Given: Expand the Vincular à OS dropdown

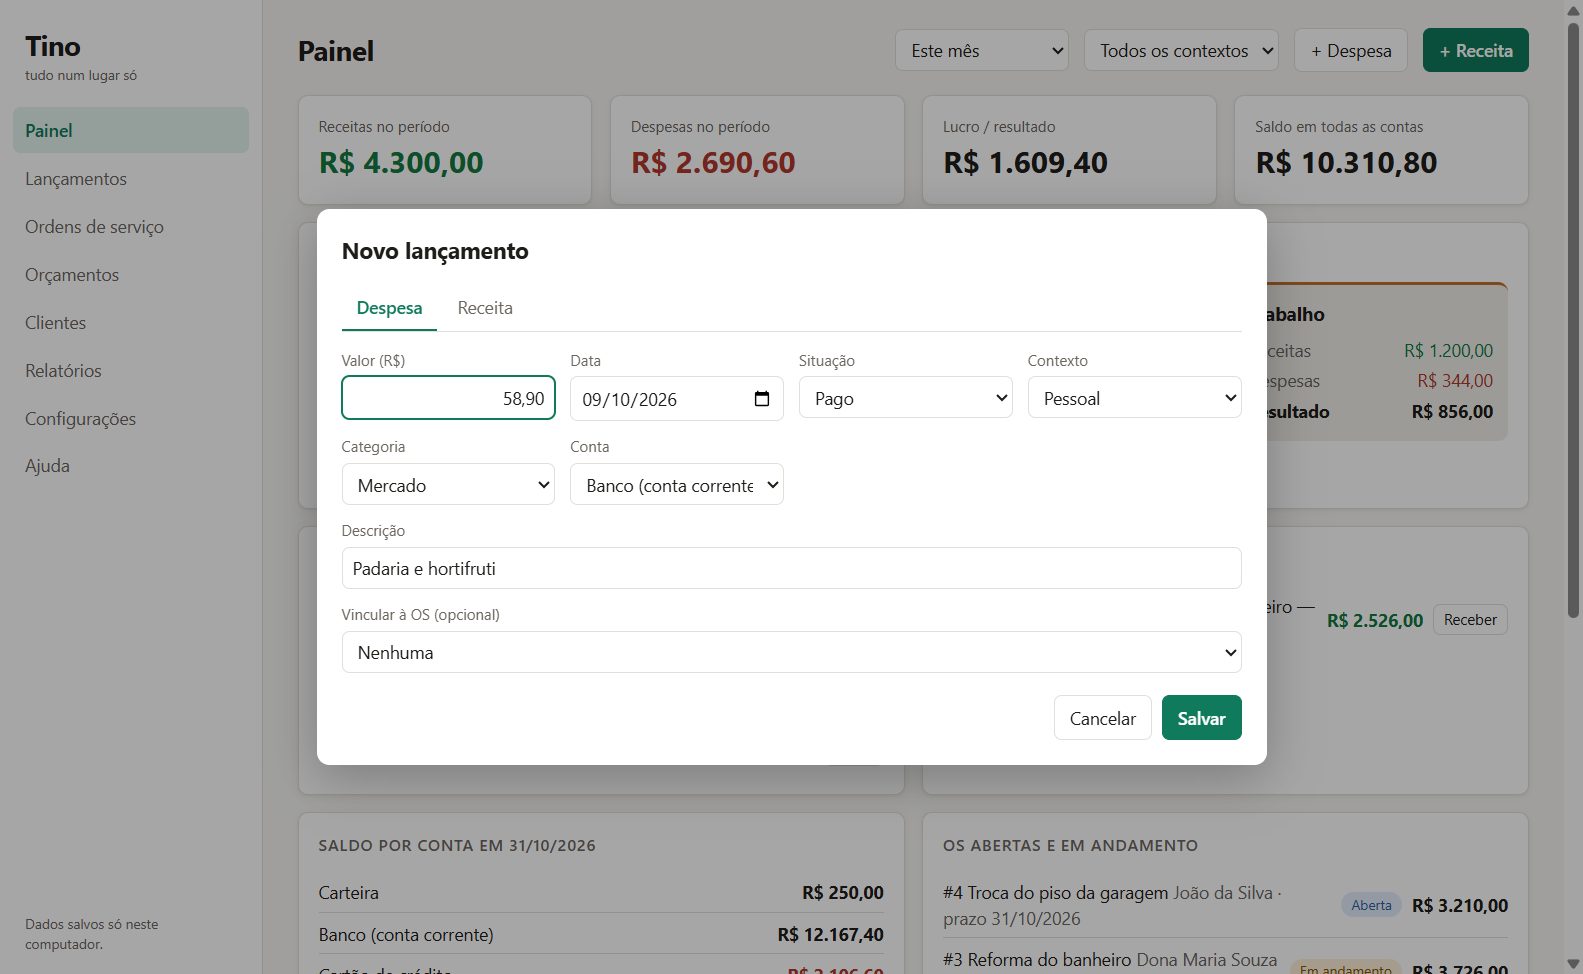Looking at the screenshot, I should [791, 652].
